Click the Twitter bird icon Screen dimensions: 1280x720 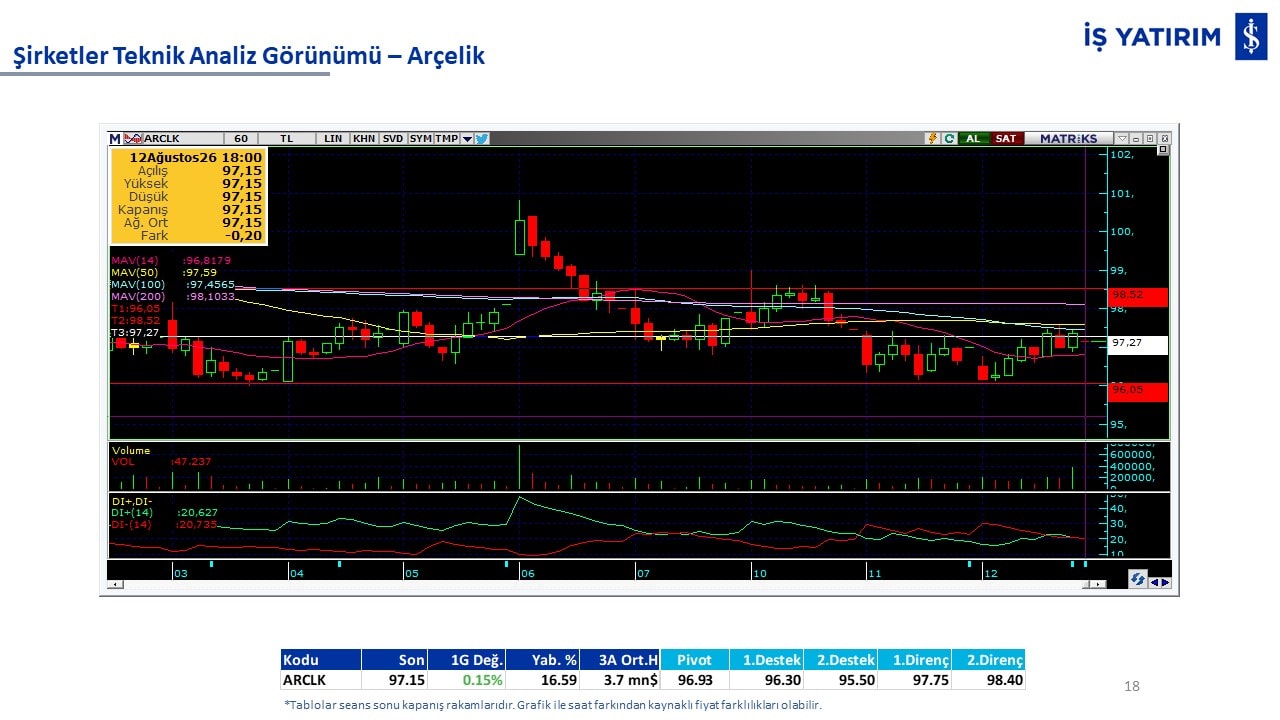pyautogui.click(x=482, y=139)
